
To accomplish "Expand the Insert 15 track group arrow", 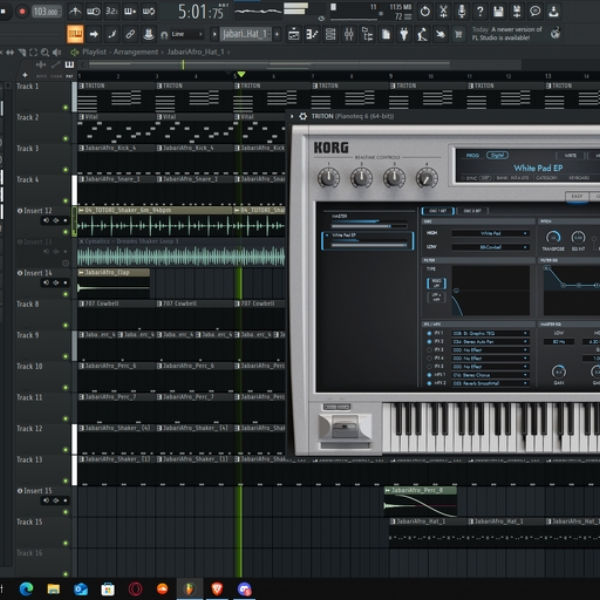I will click(x=20, y=491).
